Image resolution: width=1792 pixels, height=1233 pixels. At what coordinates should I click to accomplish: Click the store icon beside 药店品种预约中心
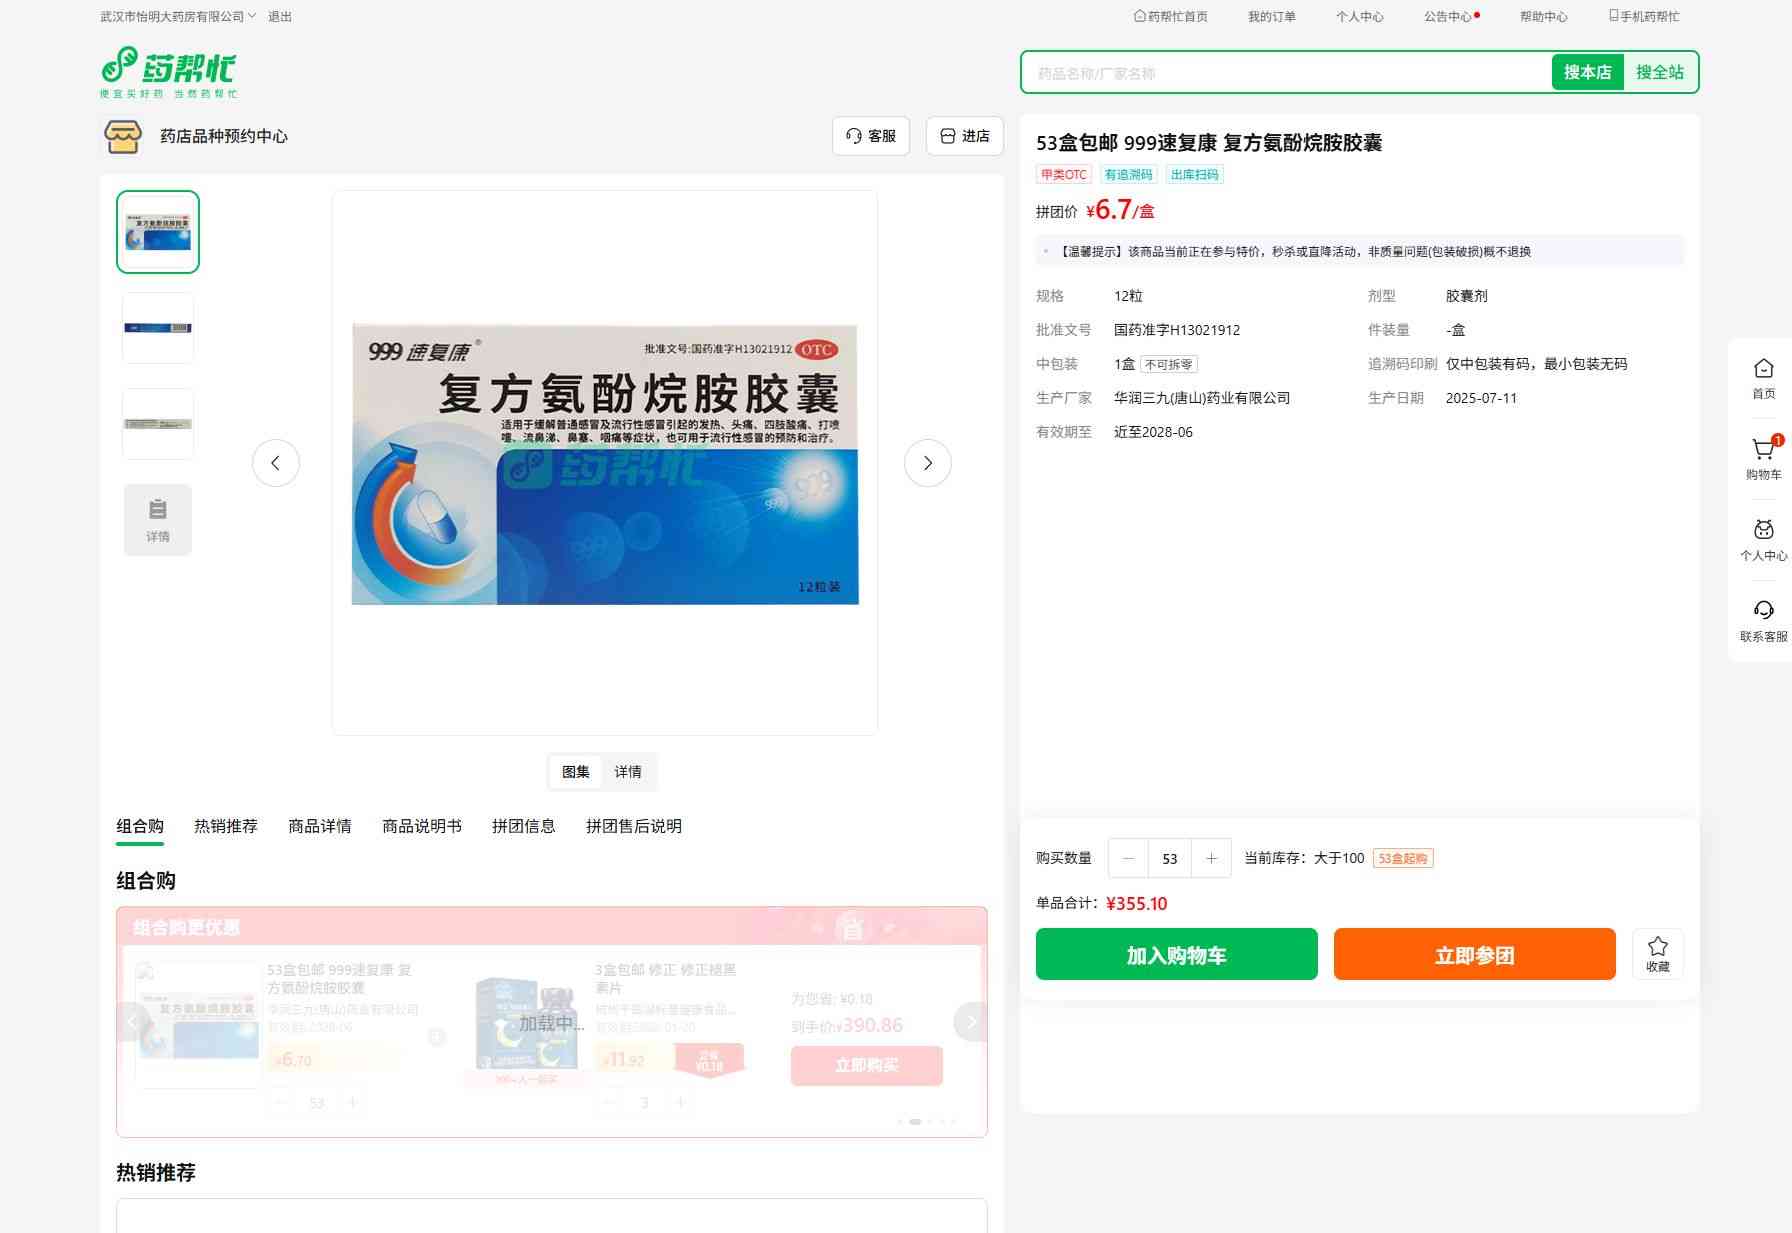[123, 136]
